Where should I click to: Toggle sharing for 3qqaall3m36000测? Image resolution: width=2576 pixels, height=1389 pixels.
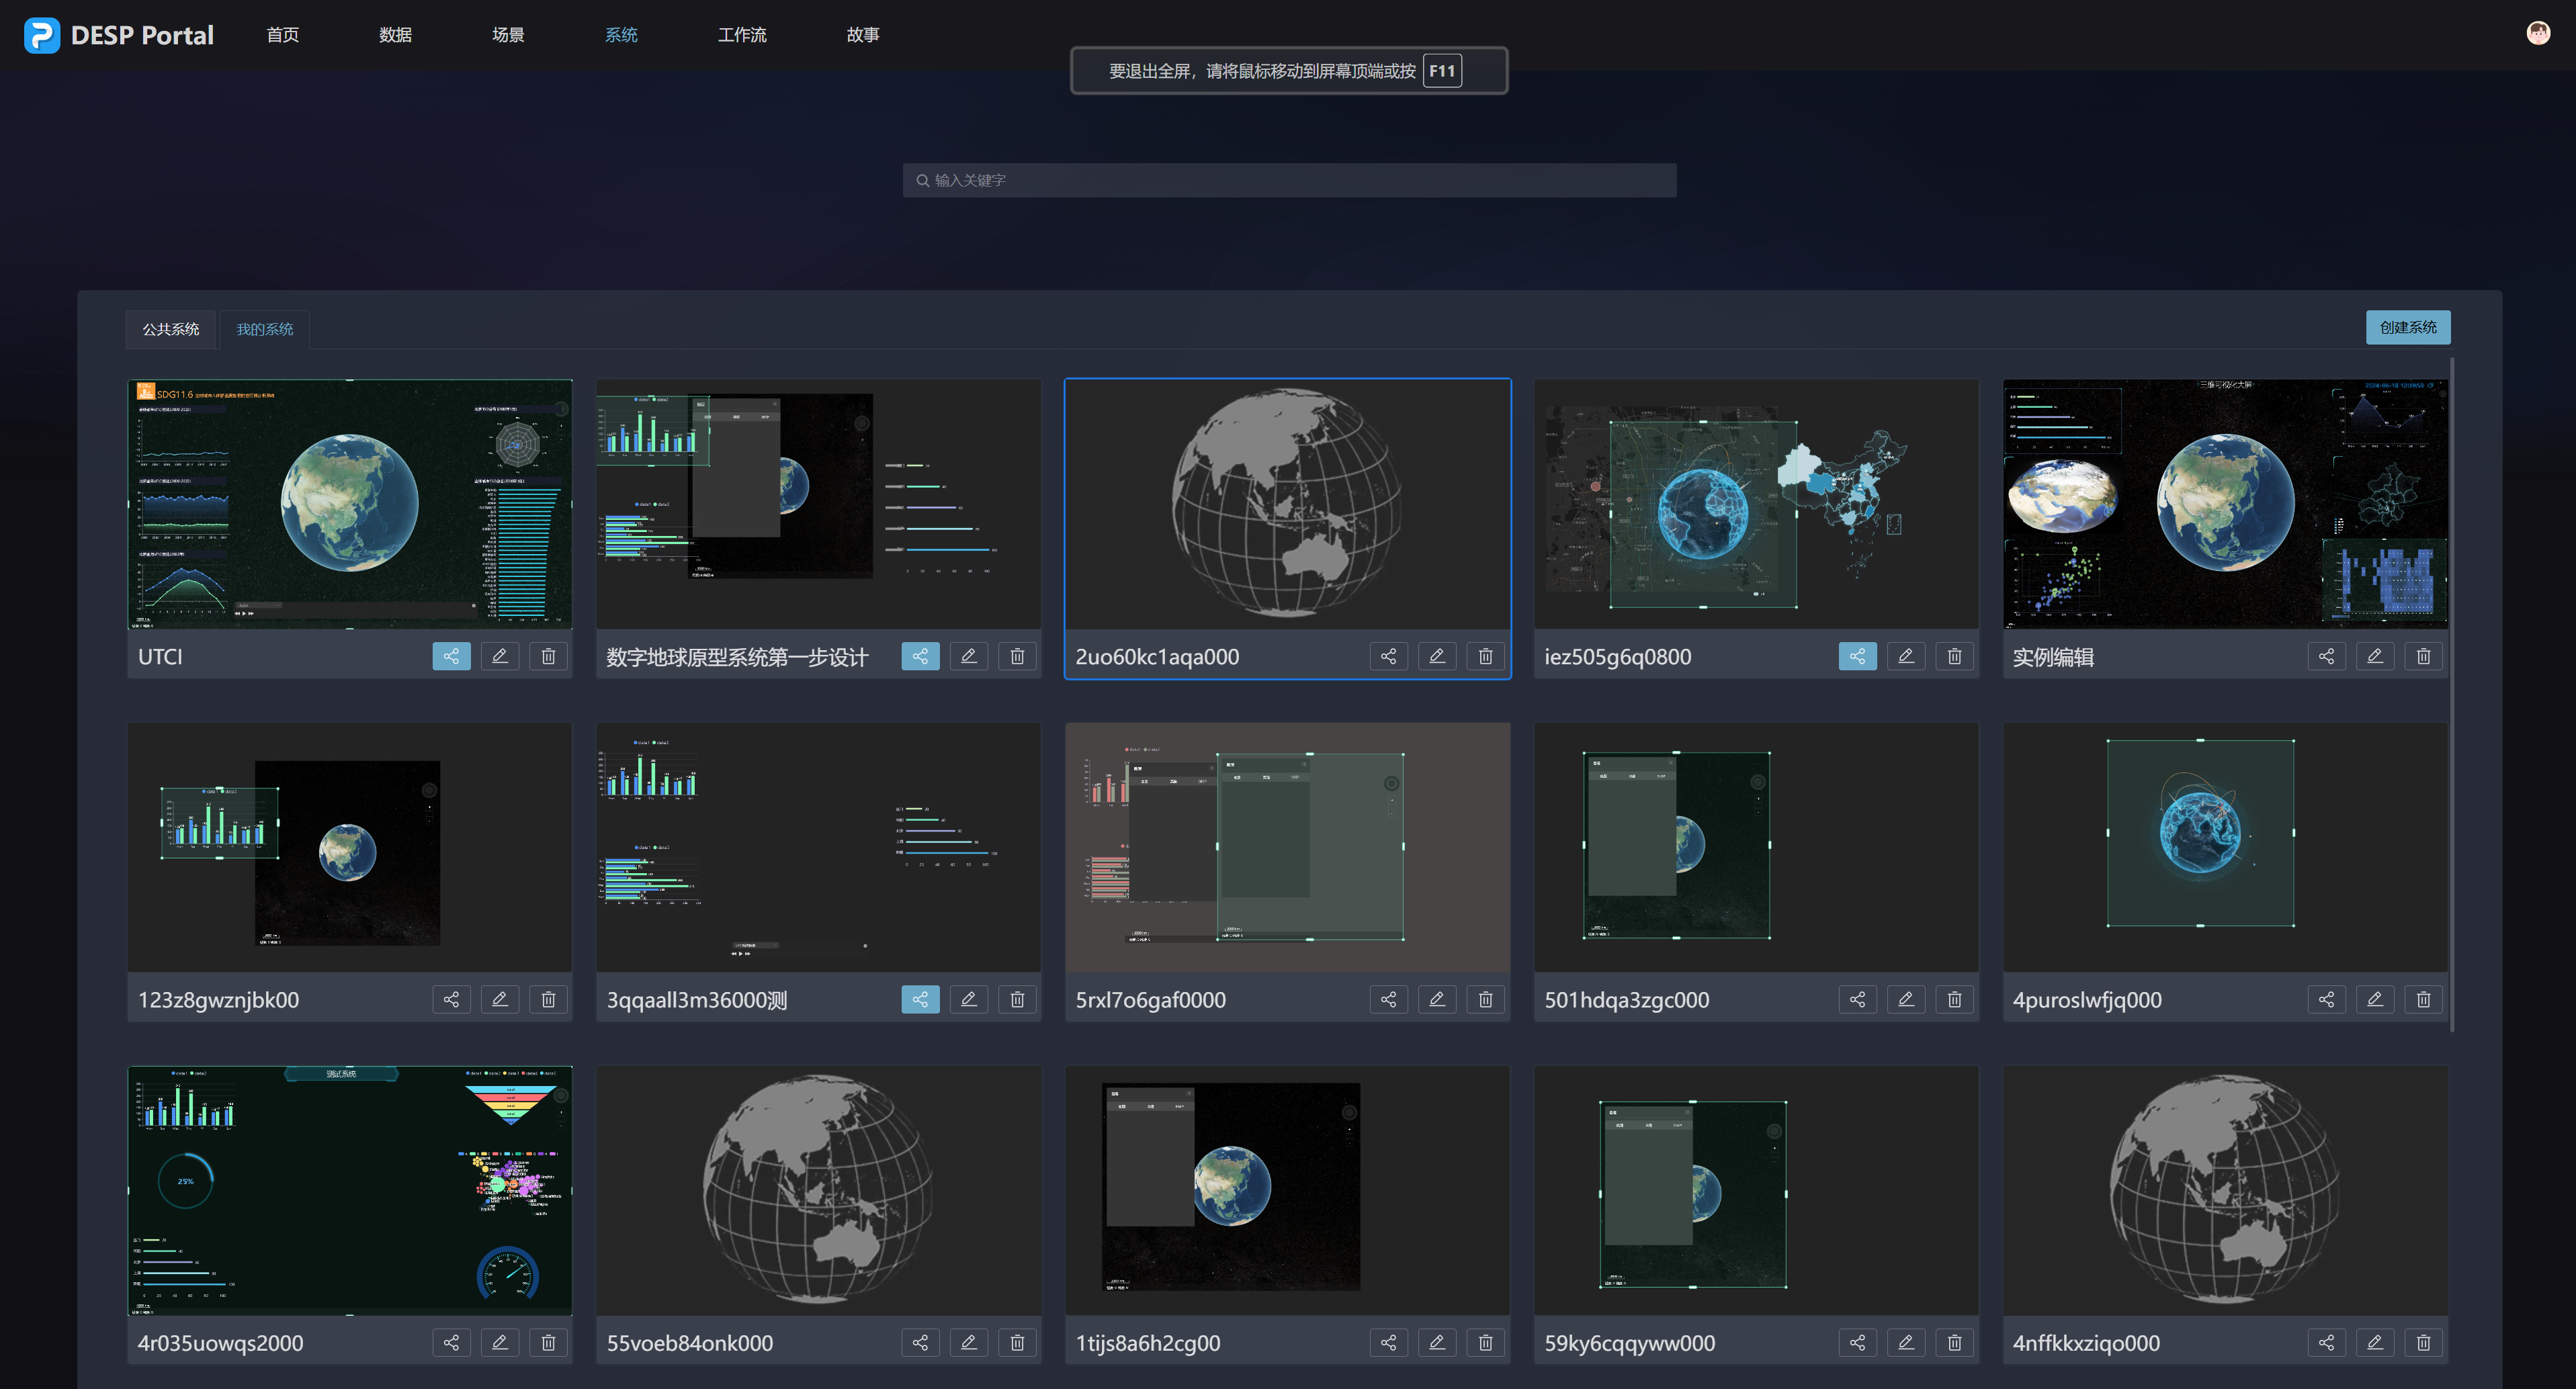(920, 999)
